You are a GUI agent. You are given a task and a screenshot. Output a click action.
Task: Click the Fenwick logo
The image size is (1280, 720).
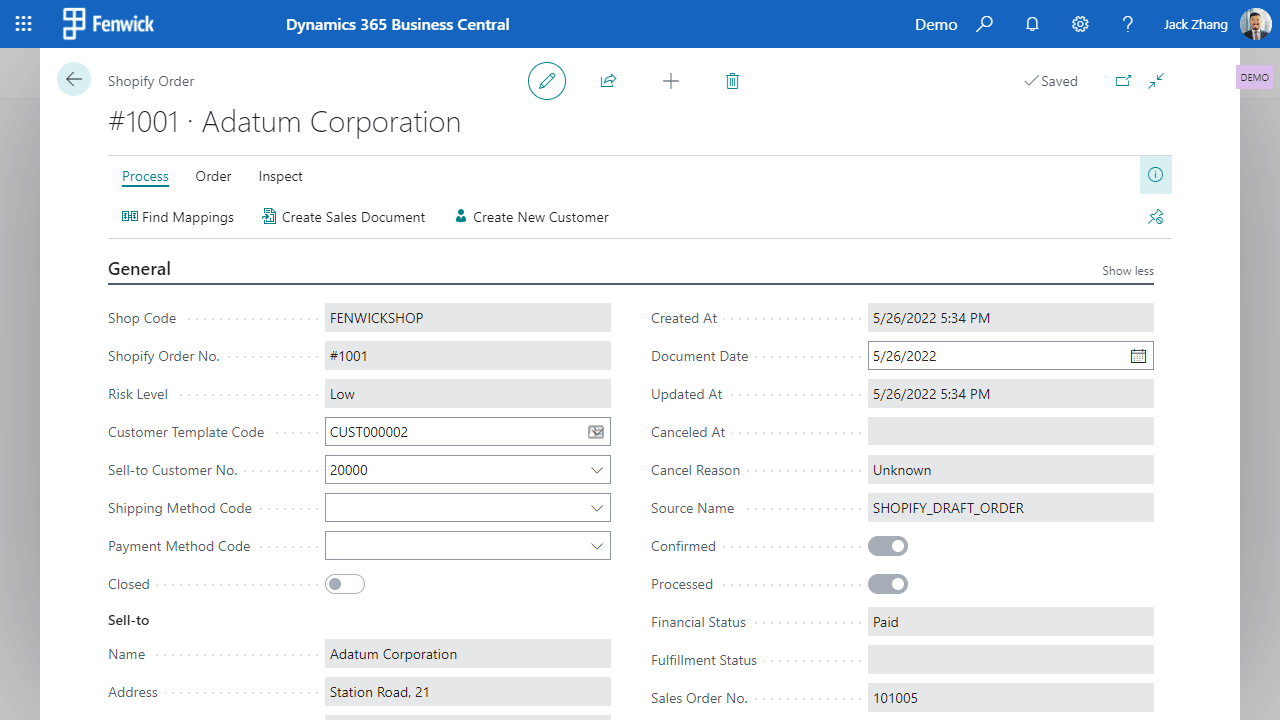pos(109,24)
